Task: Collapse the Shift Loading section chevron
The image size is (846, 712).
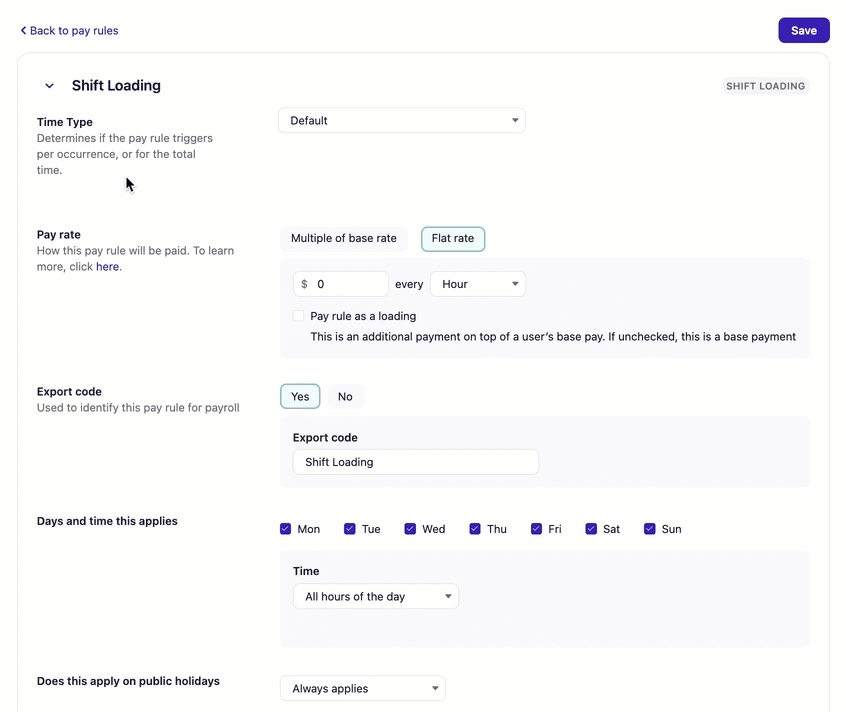Action: point(49,86)
